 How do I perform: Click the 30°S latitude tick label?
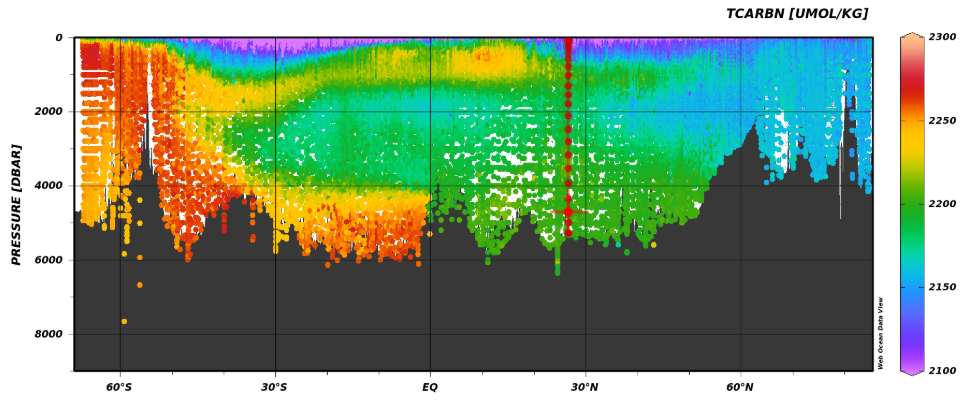coord(275,387)
